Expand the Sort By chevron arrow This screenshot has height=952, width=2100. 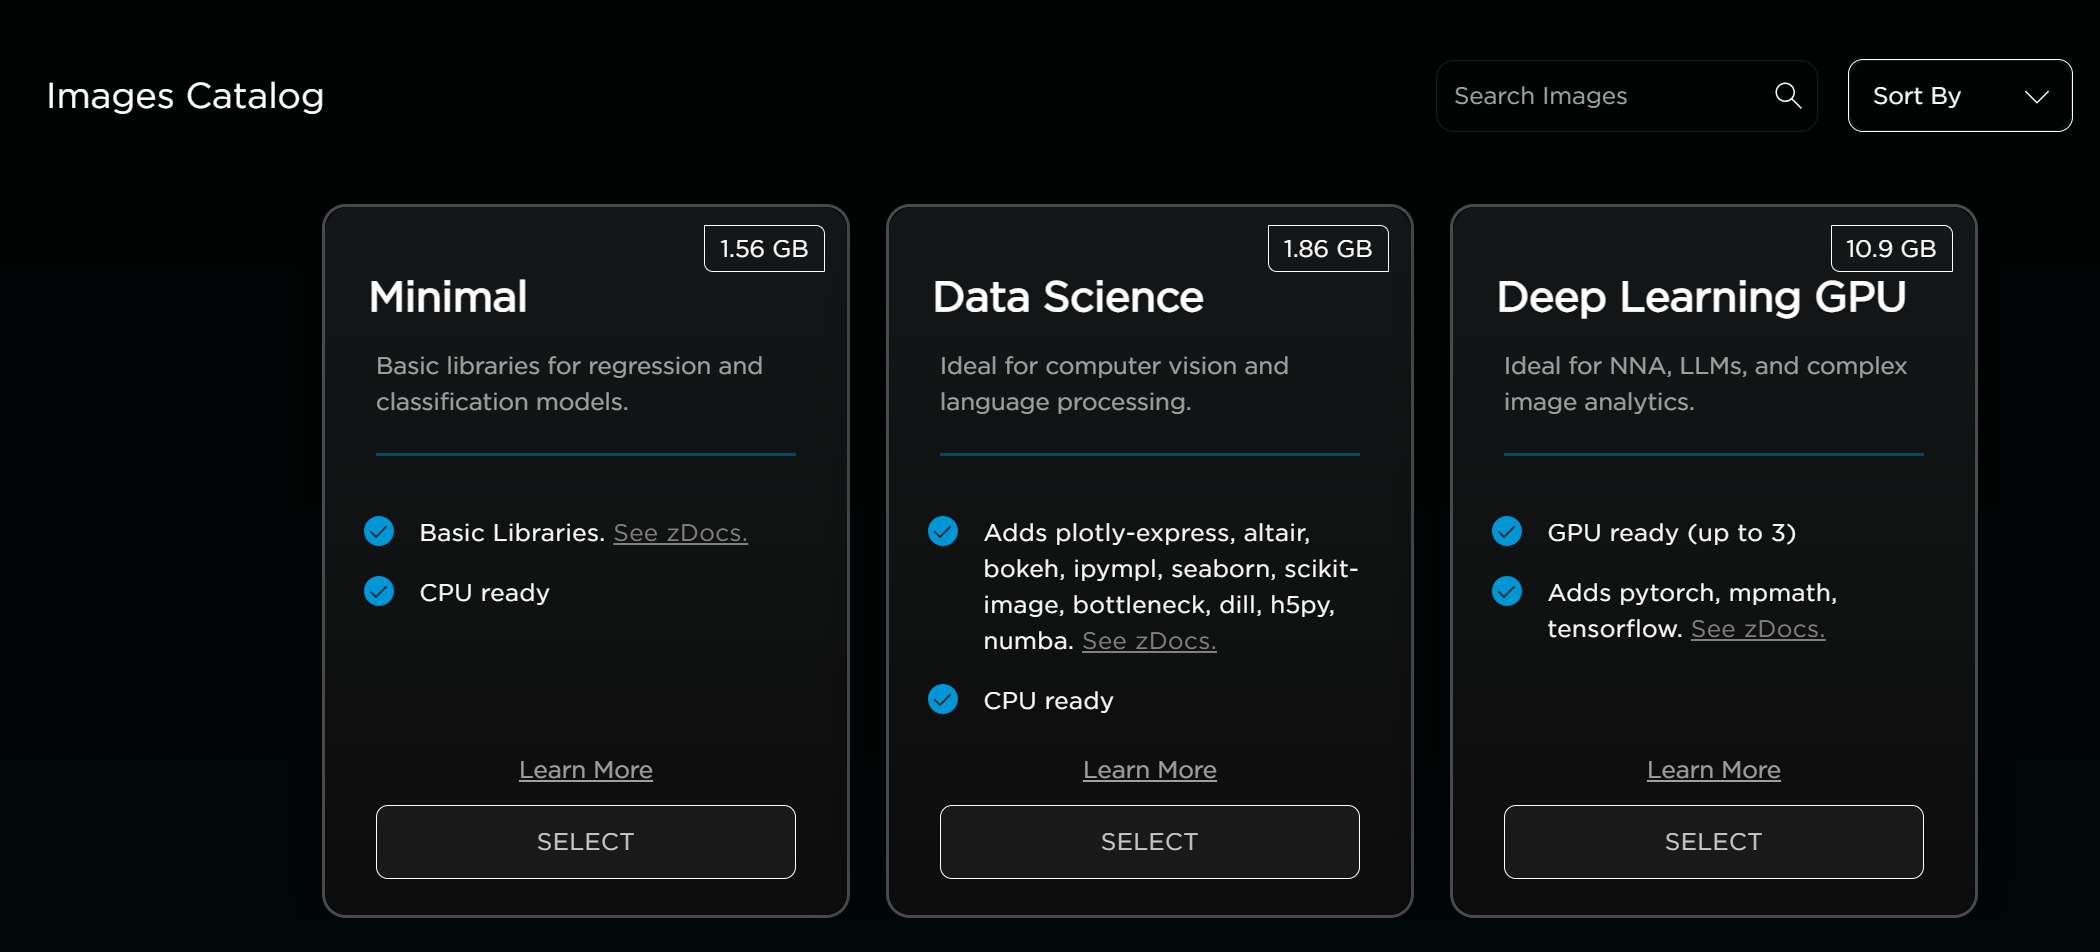click(x=2037, y=97)
